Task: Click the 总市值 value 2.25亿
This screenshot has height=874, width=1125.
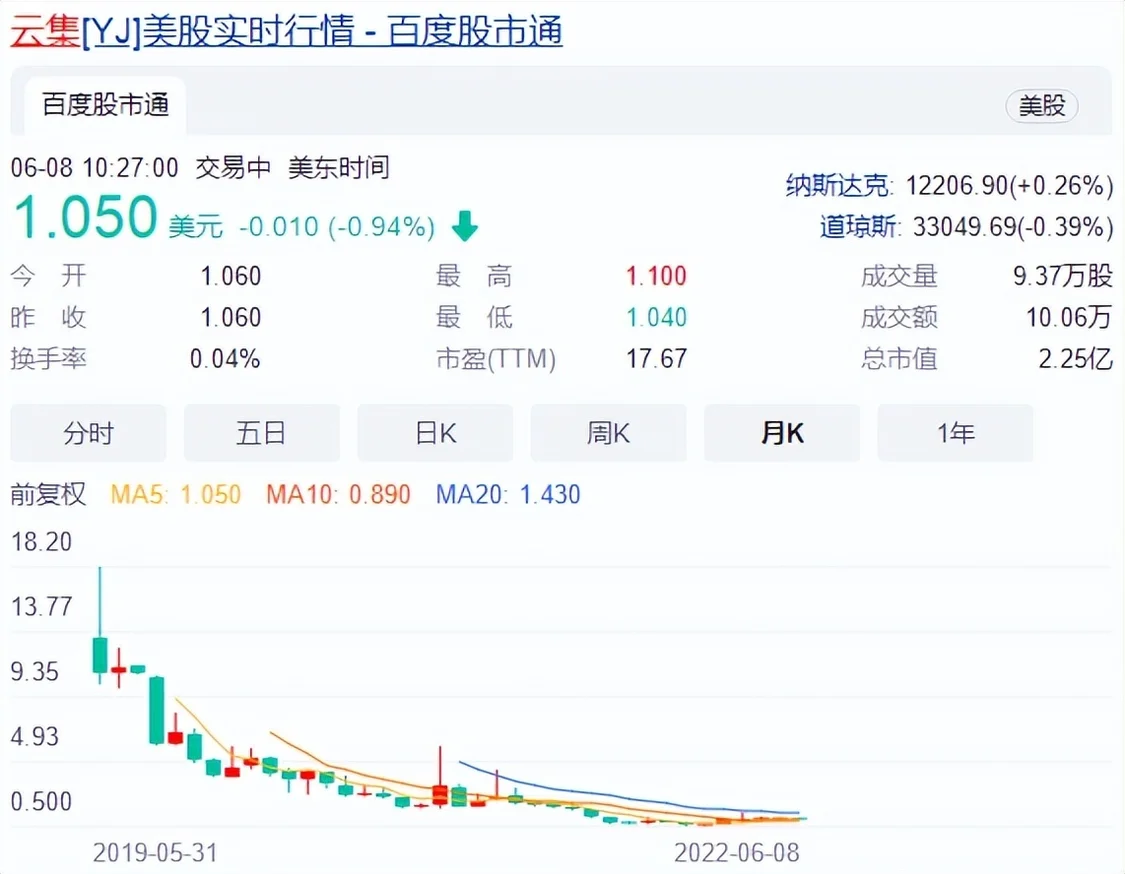Action: coord(1075,359)
